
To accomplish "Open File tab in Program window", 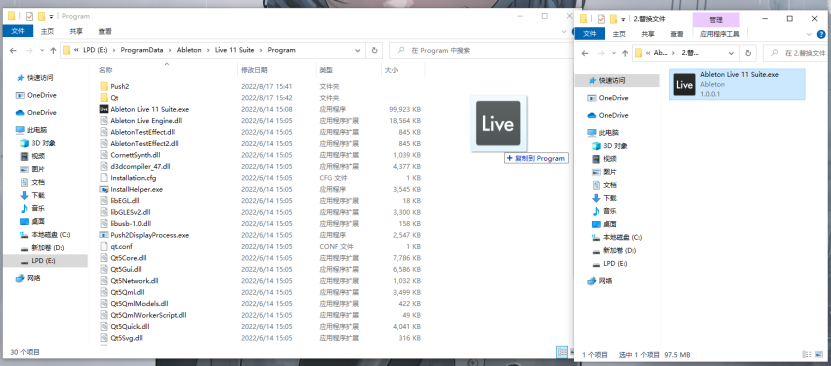I will tap(18, 31).
